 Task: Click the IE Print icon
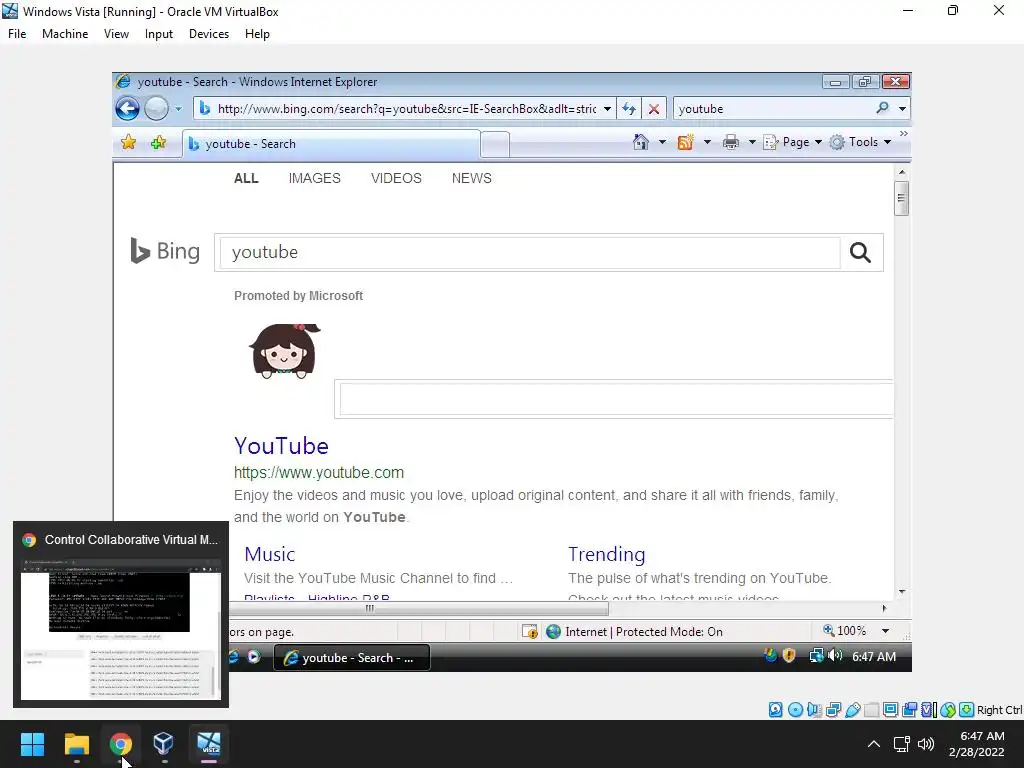point(731,142)
